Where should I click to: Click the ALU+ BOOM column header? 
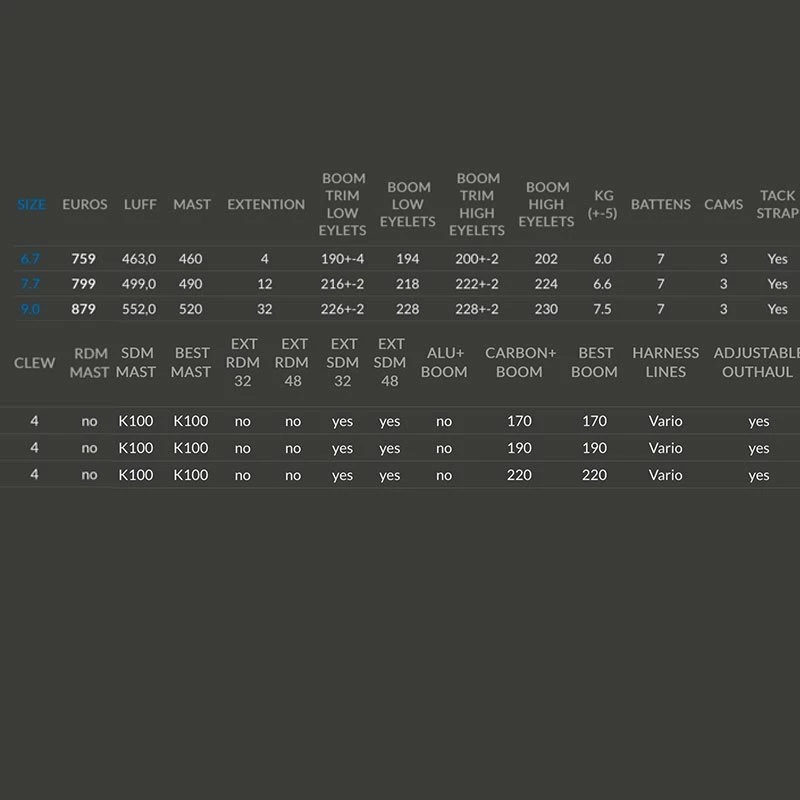click(x=444, y=363)
